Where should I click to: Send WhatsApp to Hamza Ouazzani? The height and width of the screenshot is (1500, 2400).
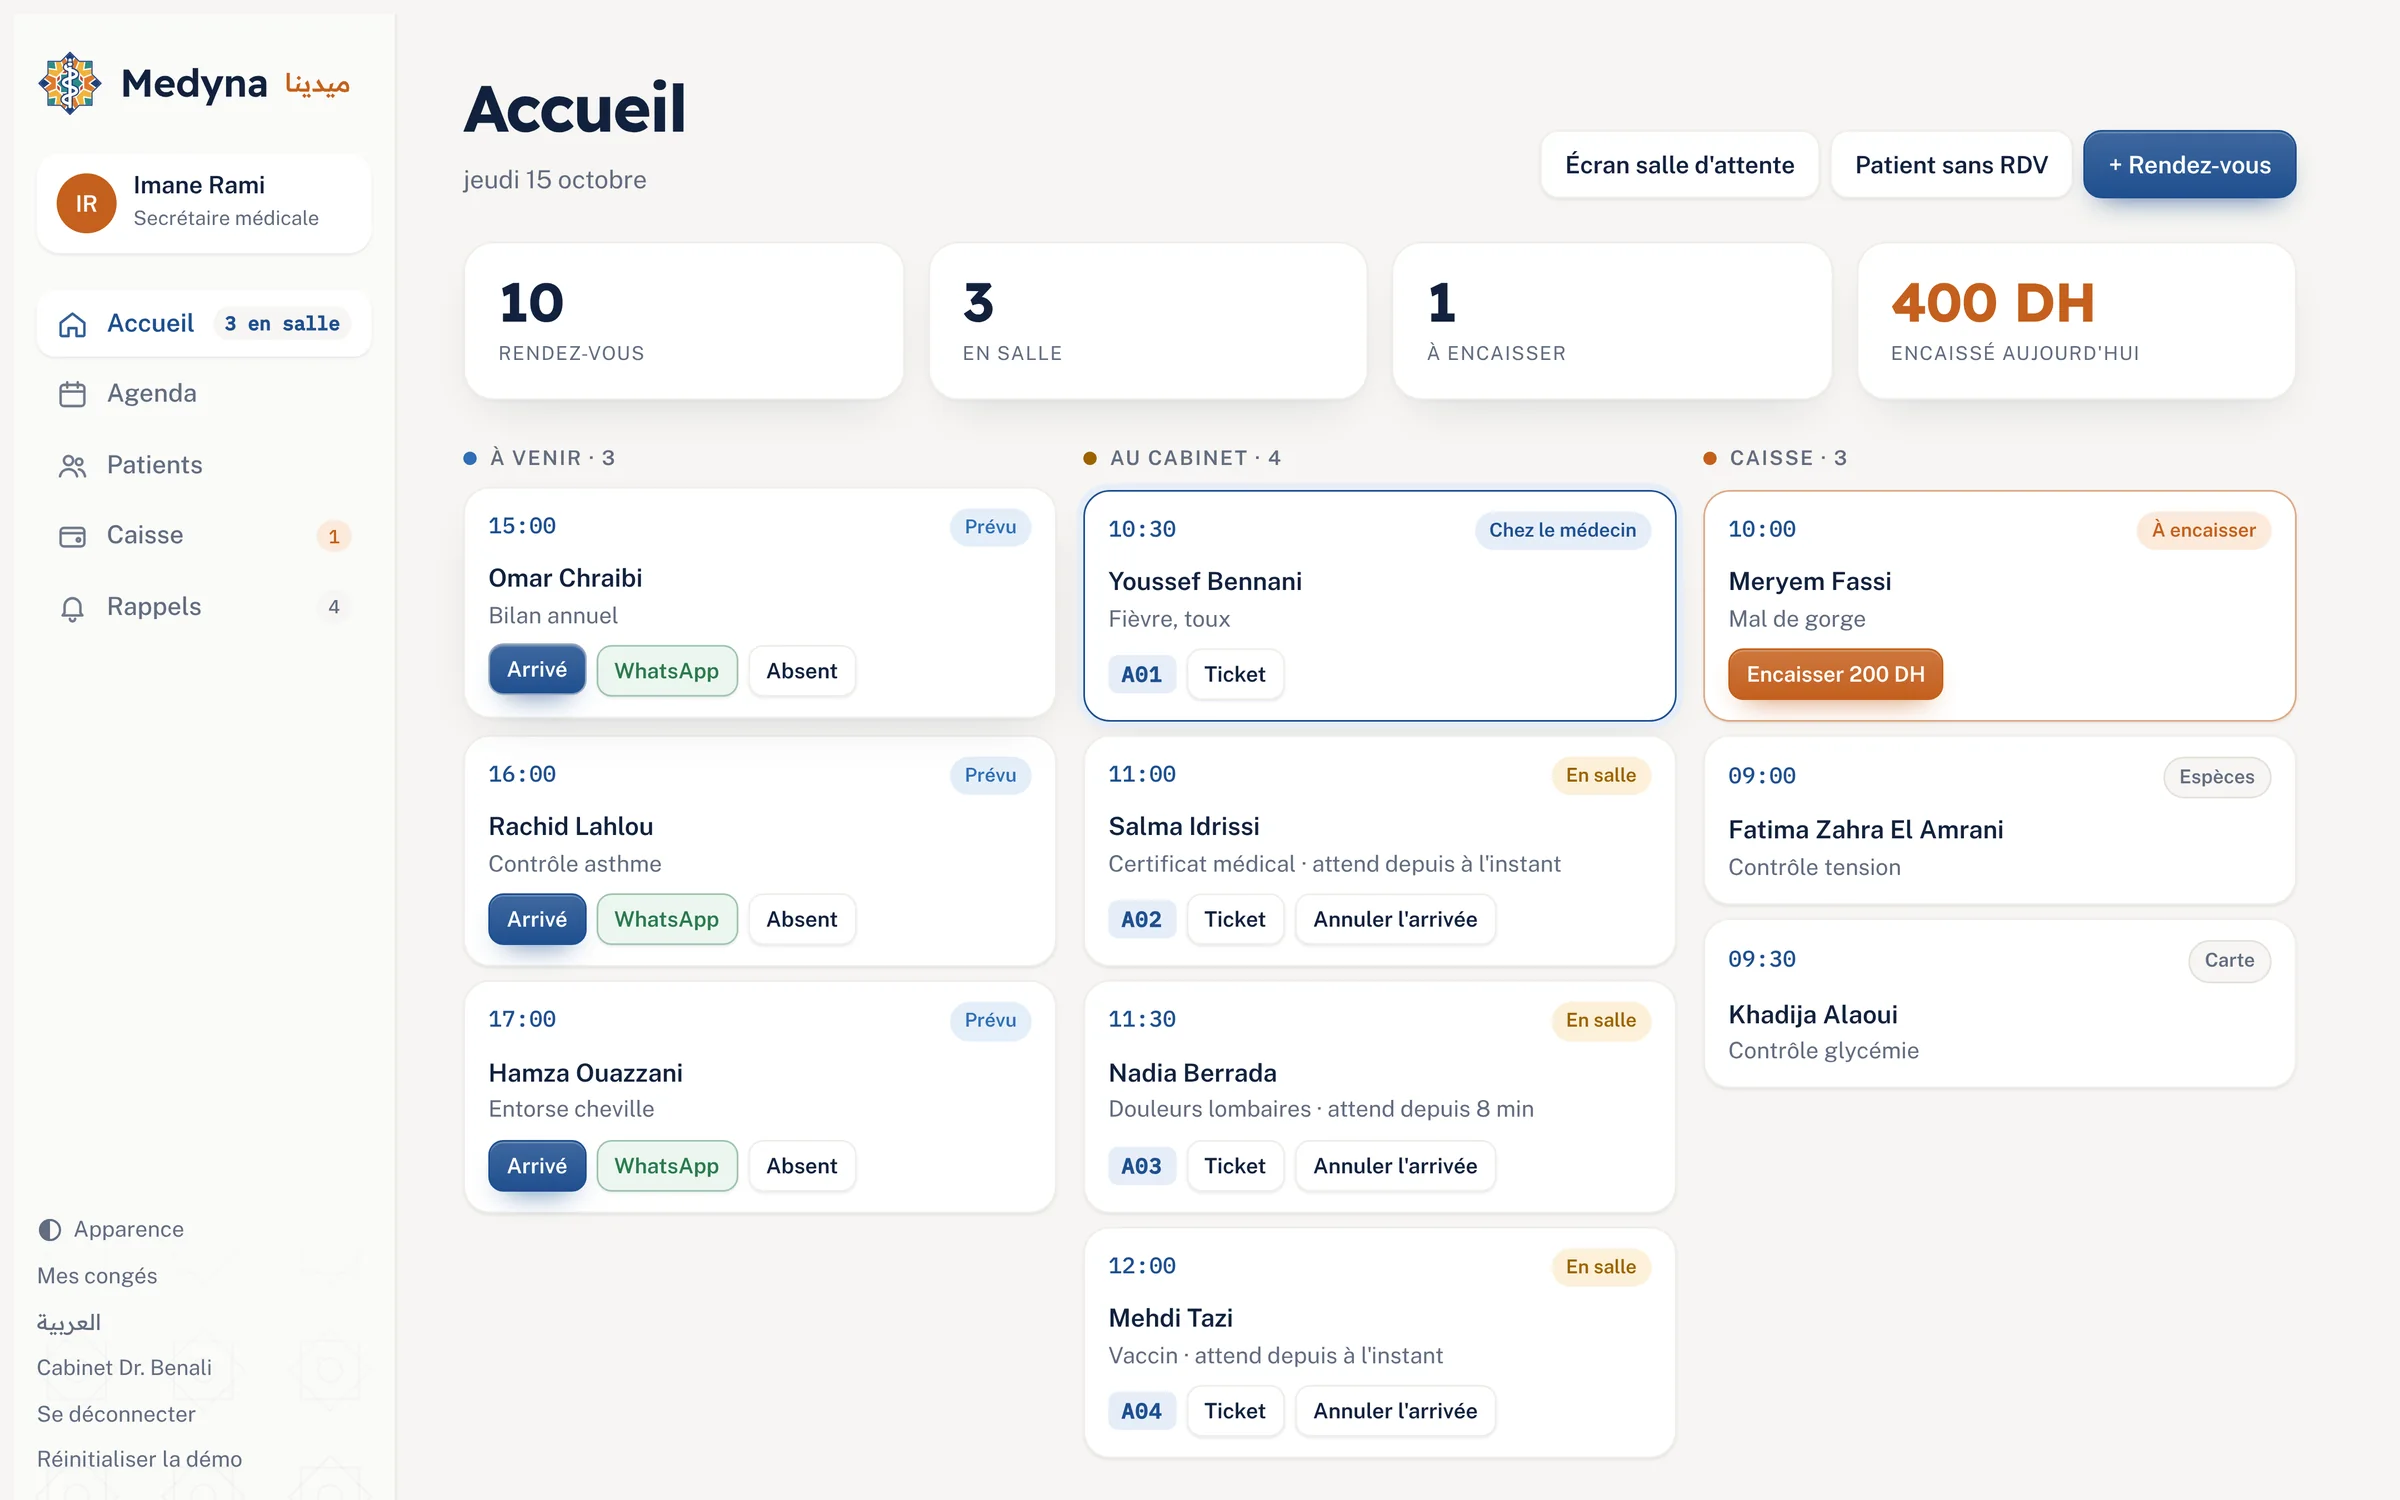(667, 1166)
